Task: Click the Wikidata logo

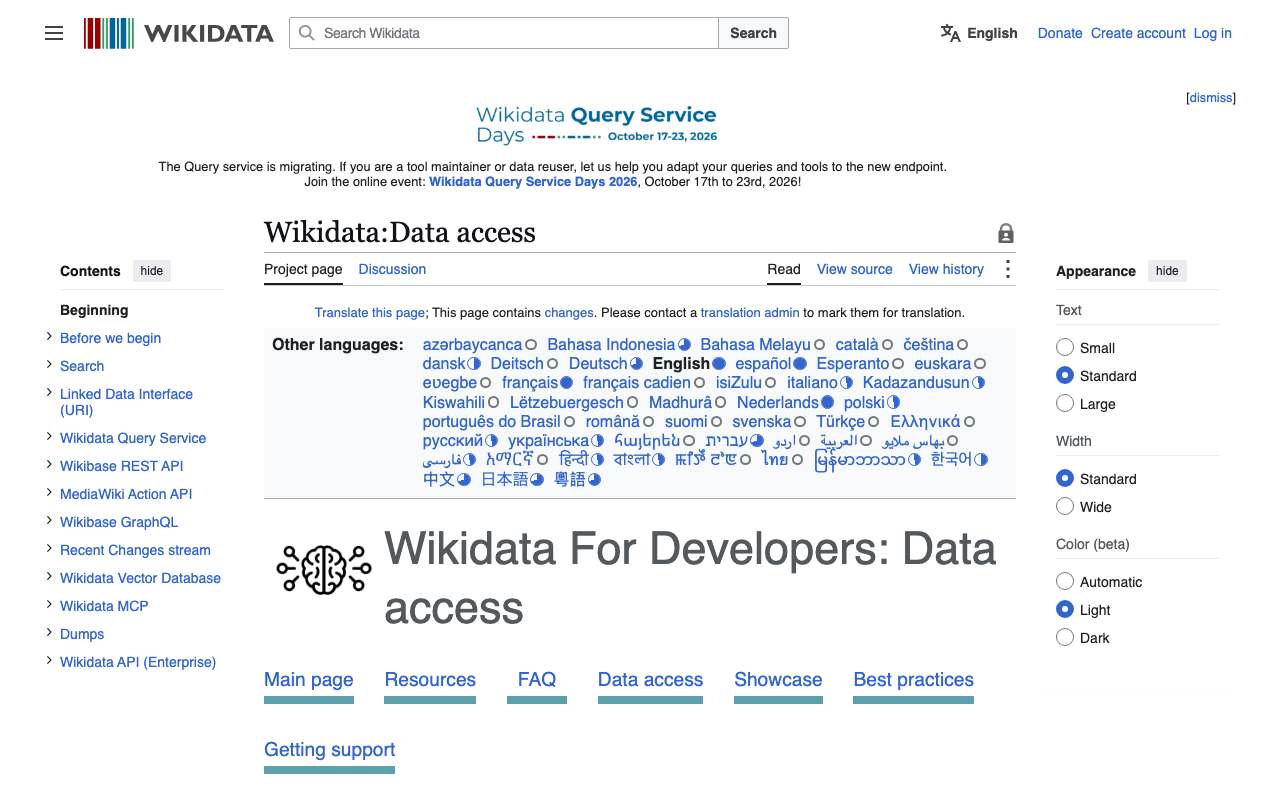Action: coord(179,33)
